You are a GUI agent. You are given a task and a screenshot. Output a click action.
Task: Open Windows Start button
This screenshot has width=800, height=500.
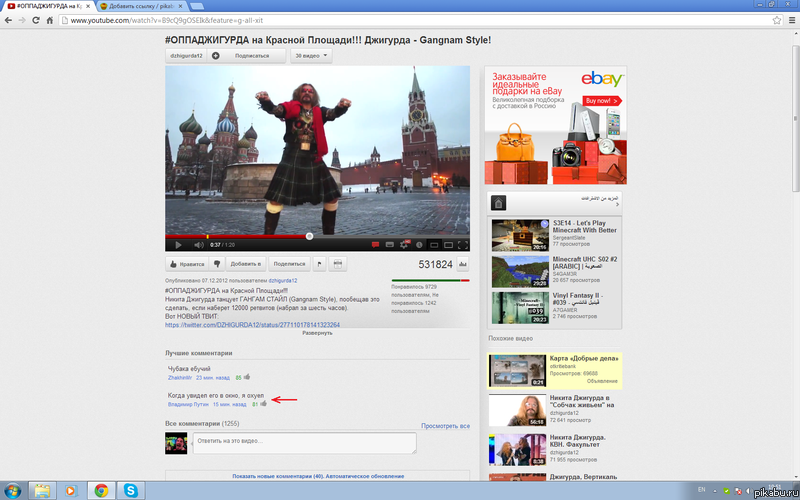(11, 491)
